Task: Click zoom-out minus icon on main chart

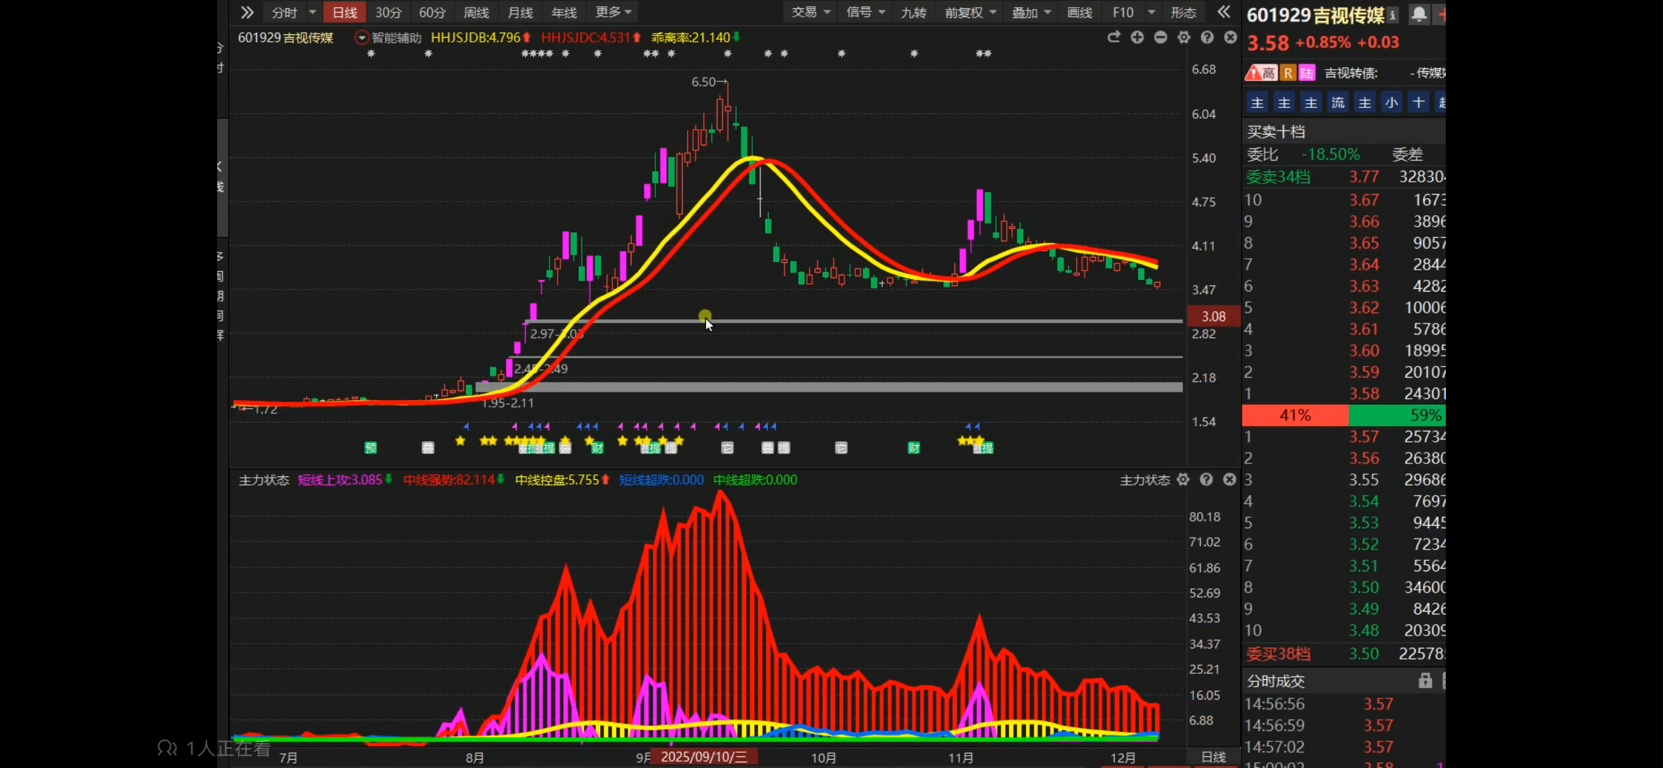Action: pos(1160,37)
